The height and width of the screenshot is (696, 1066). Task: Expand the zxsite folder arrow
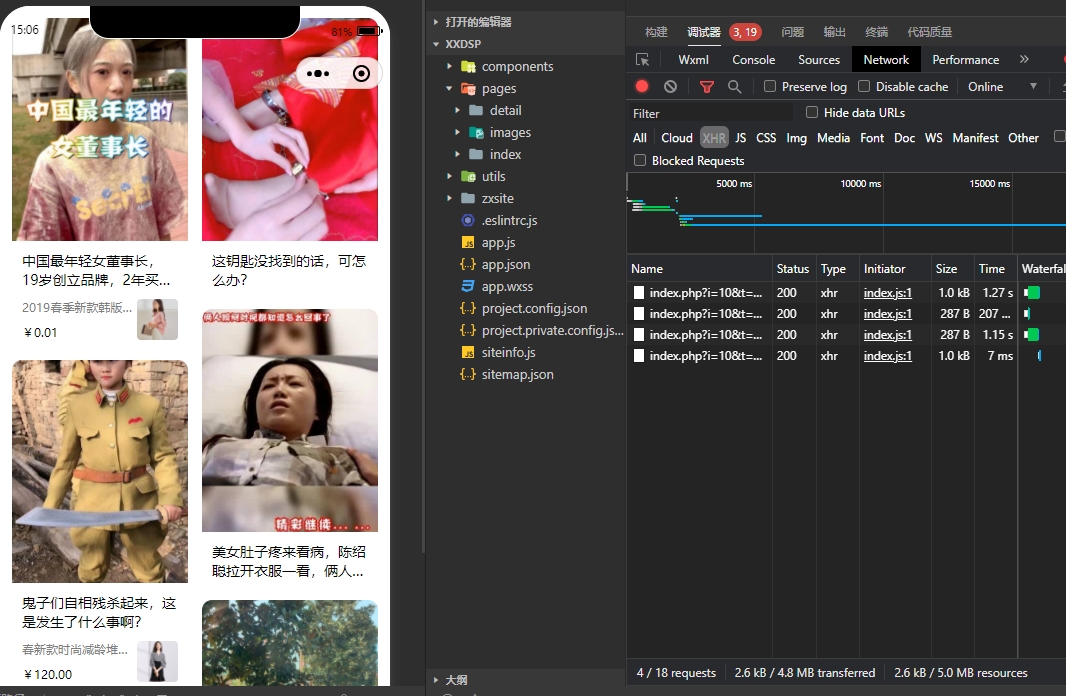pos(449,198)
